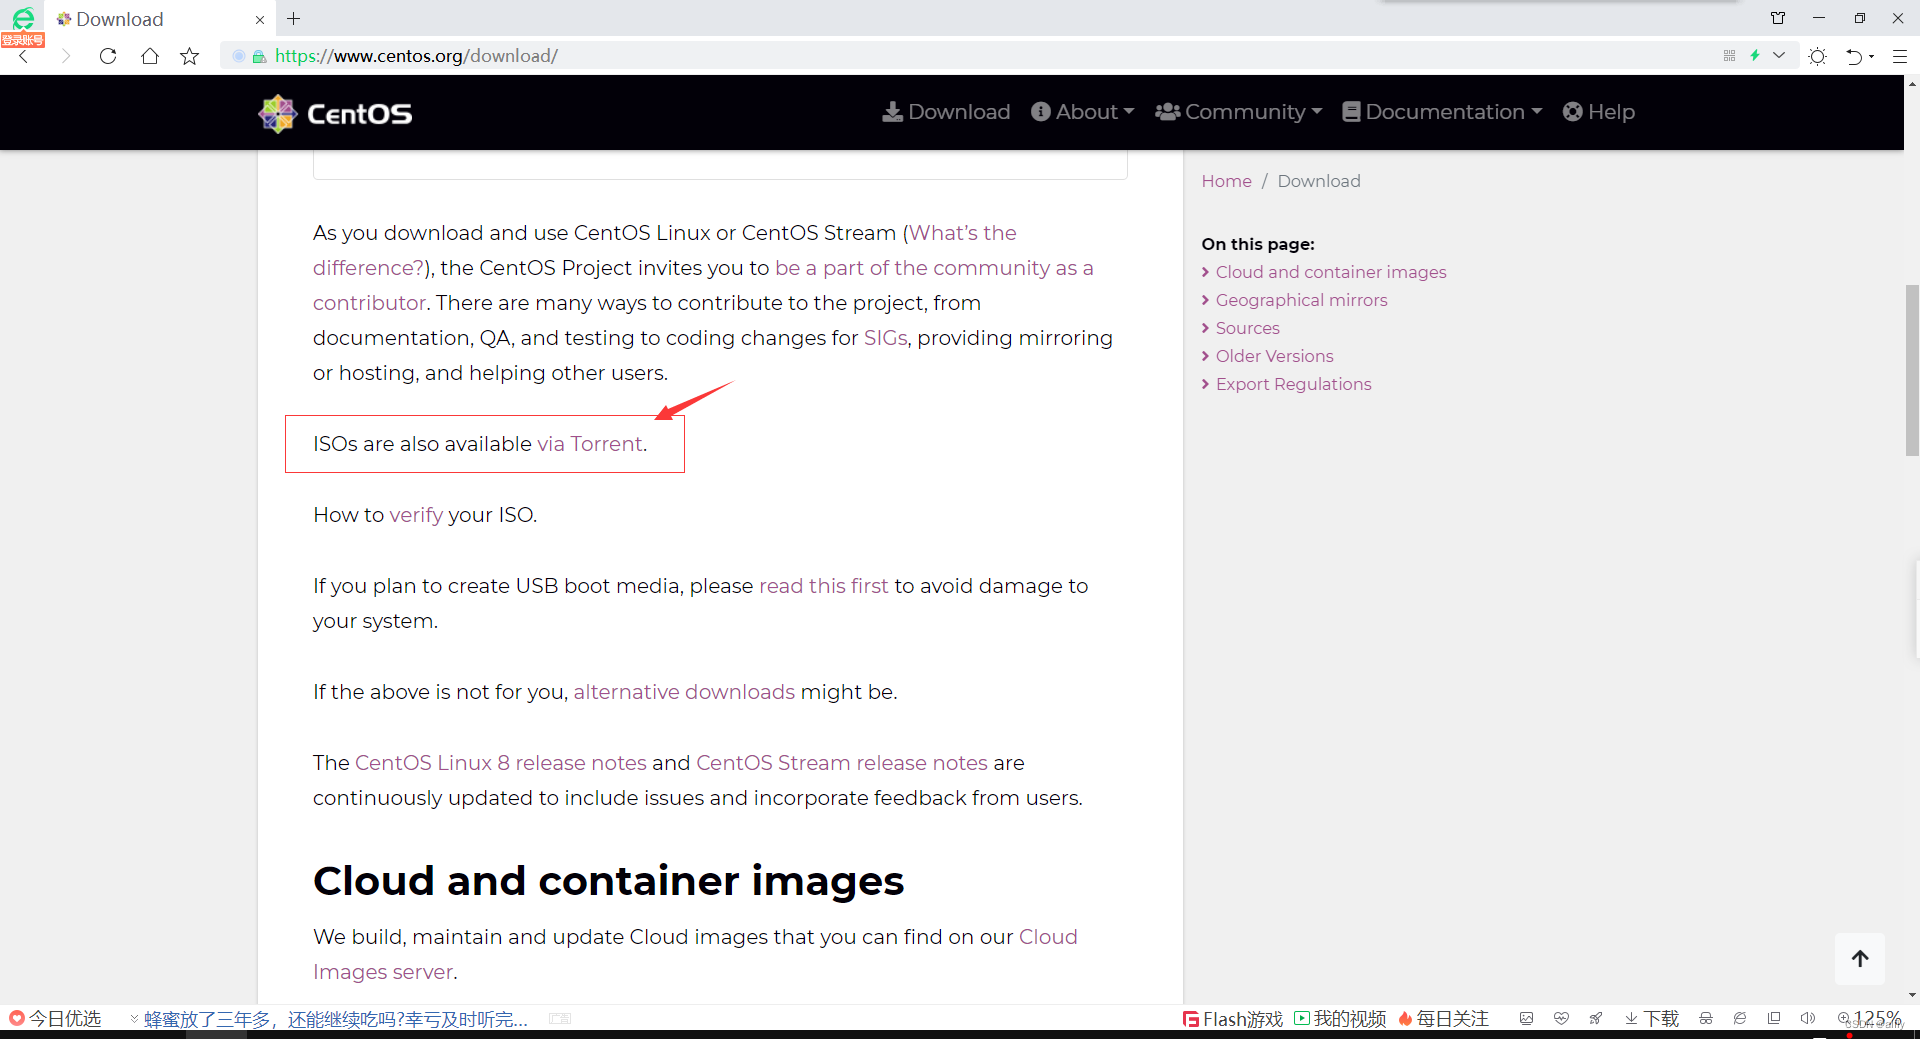Screen dimensions: 1920x1039
Task: Mute page sound with speaker icon
Action: point(1808,1018)
